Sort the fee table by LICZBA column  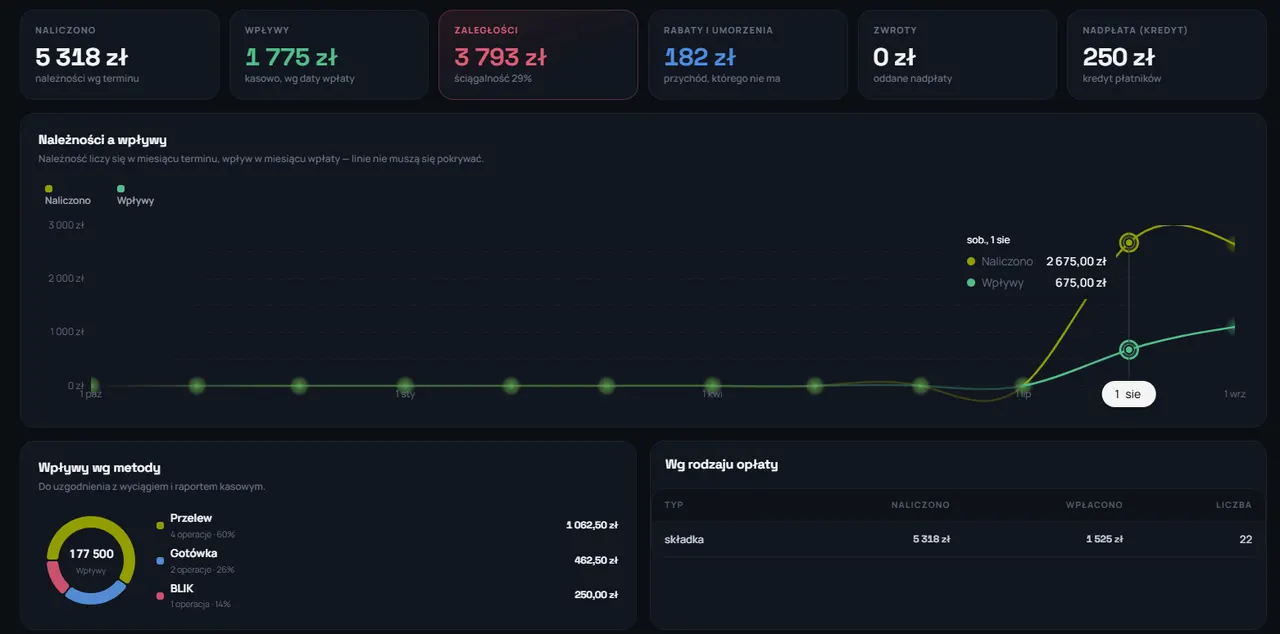click(1234, 505)
